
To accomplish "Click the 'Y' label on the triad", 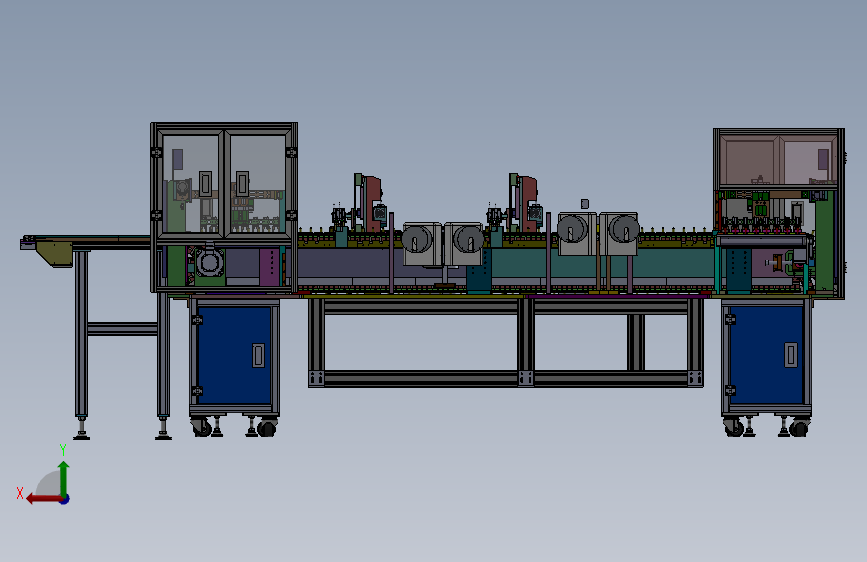I will (x=63, y=450).
